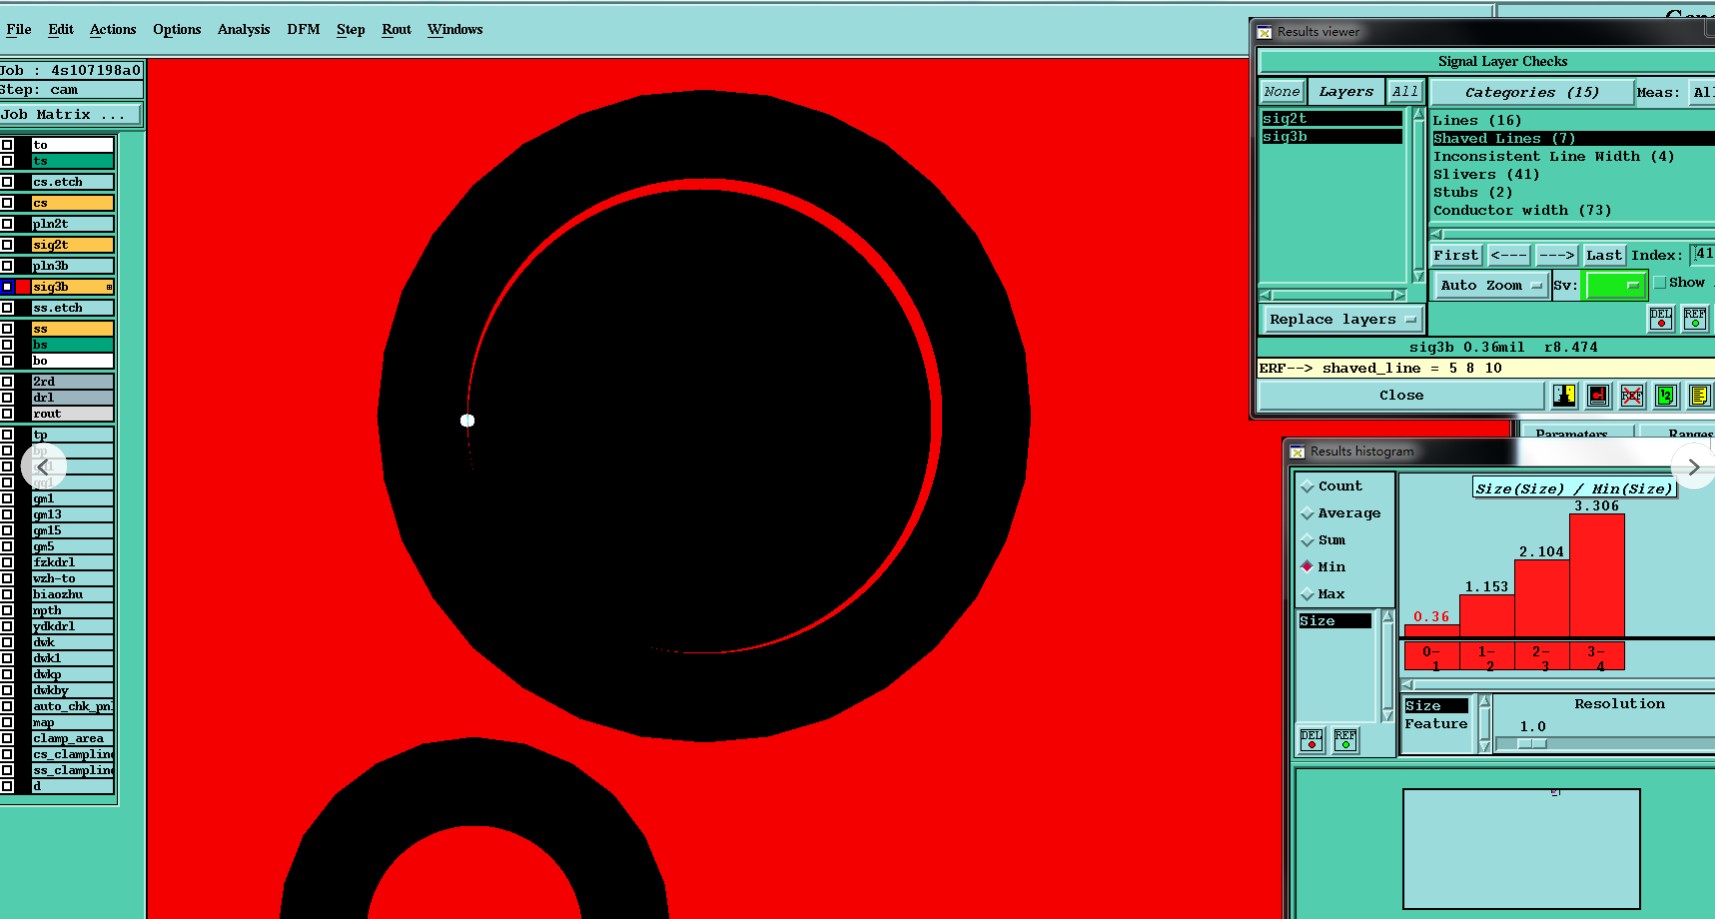Click the red color box of sig3b layer
The width and height of the screenshot is (1715, 919).
[x=22, y=287]
